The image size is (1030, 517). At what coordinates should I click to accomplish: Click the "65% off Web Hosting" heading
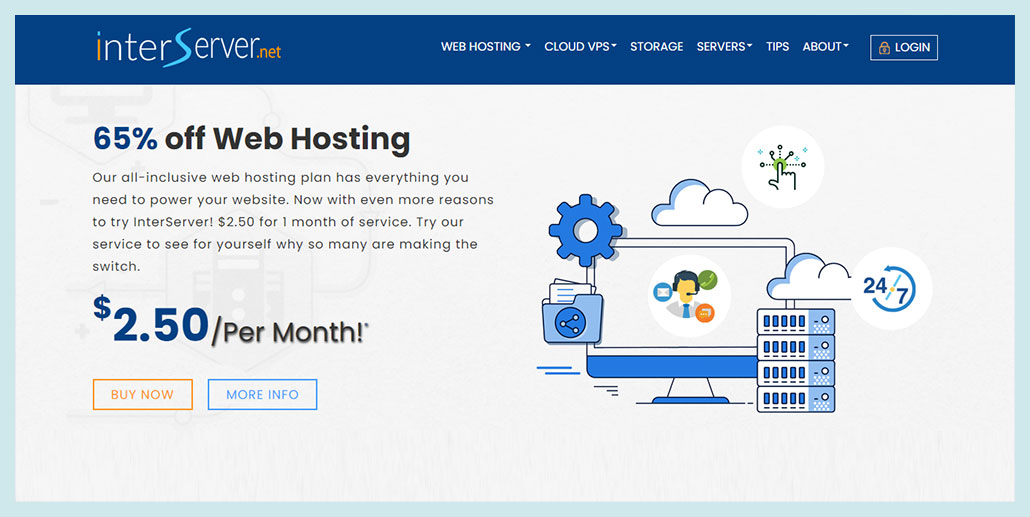click(252, 139)
